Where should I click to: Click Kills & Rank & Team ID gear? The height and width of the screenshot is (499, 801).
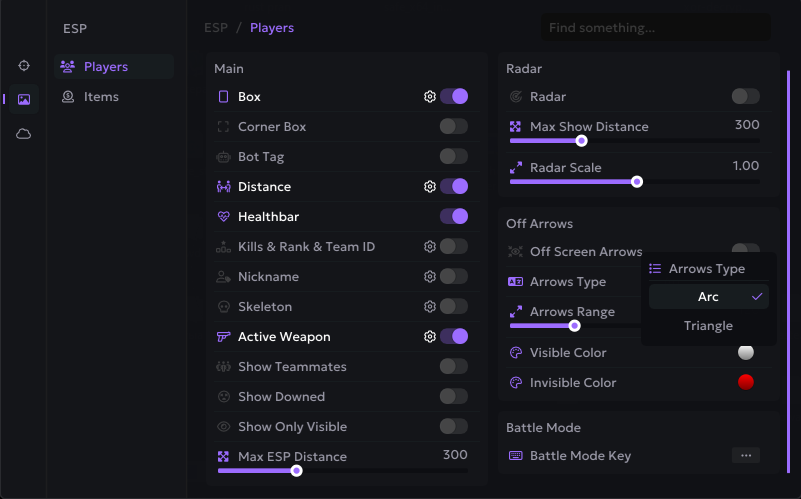(430, 247)
